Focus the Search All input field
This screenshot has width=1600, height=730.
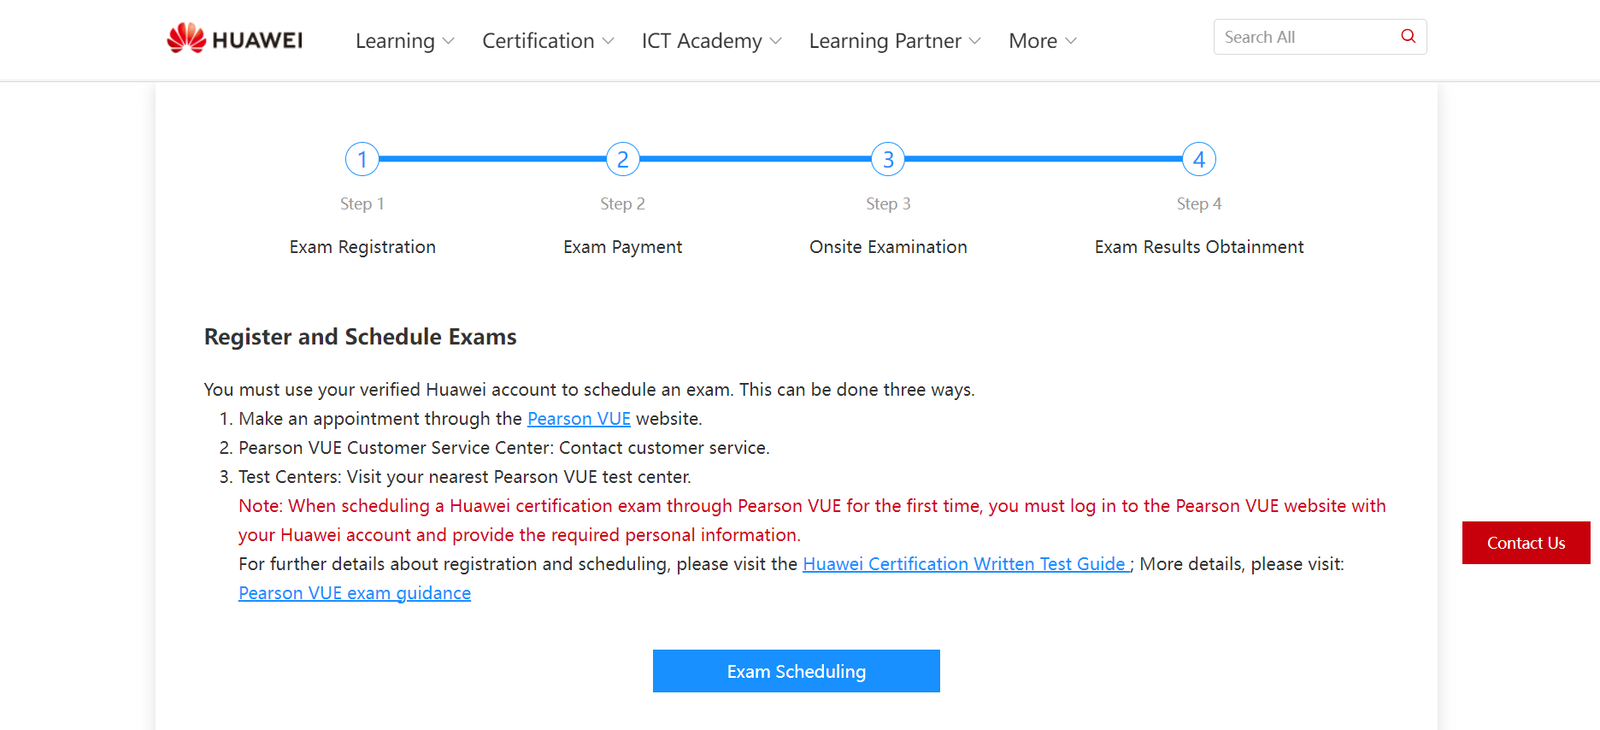coord(1305,37)
